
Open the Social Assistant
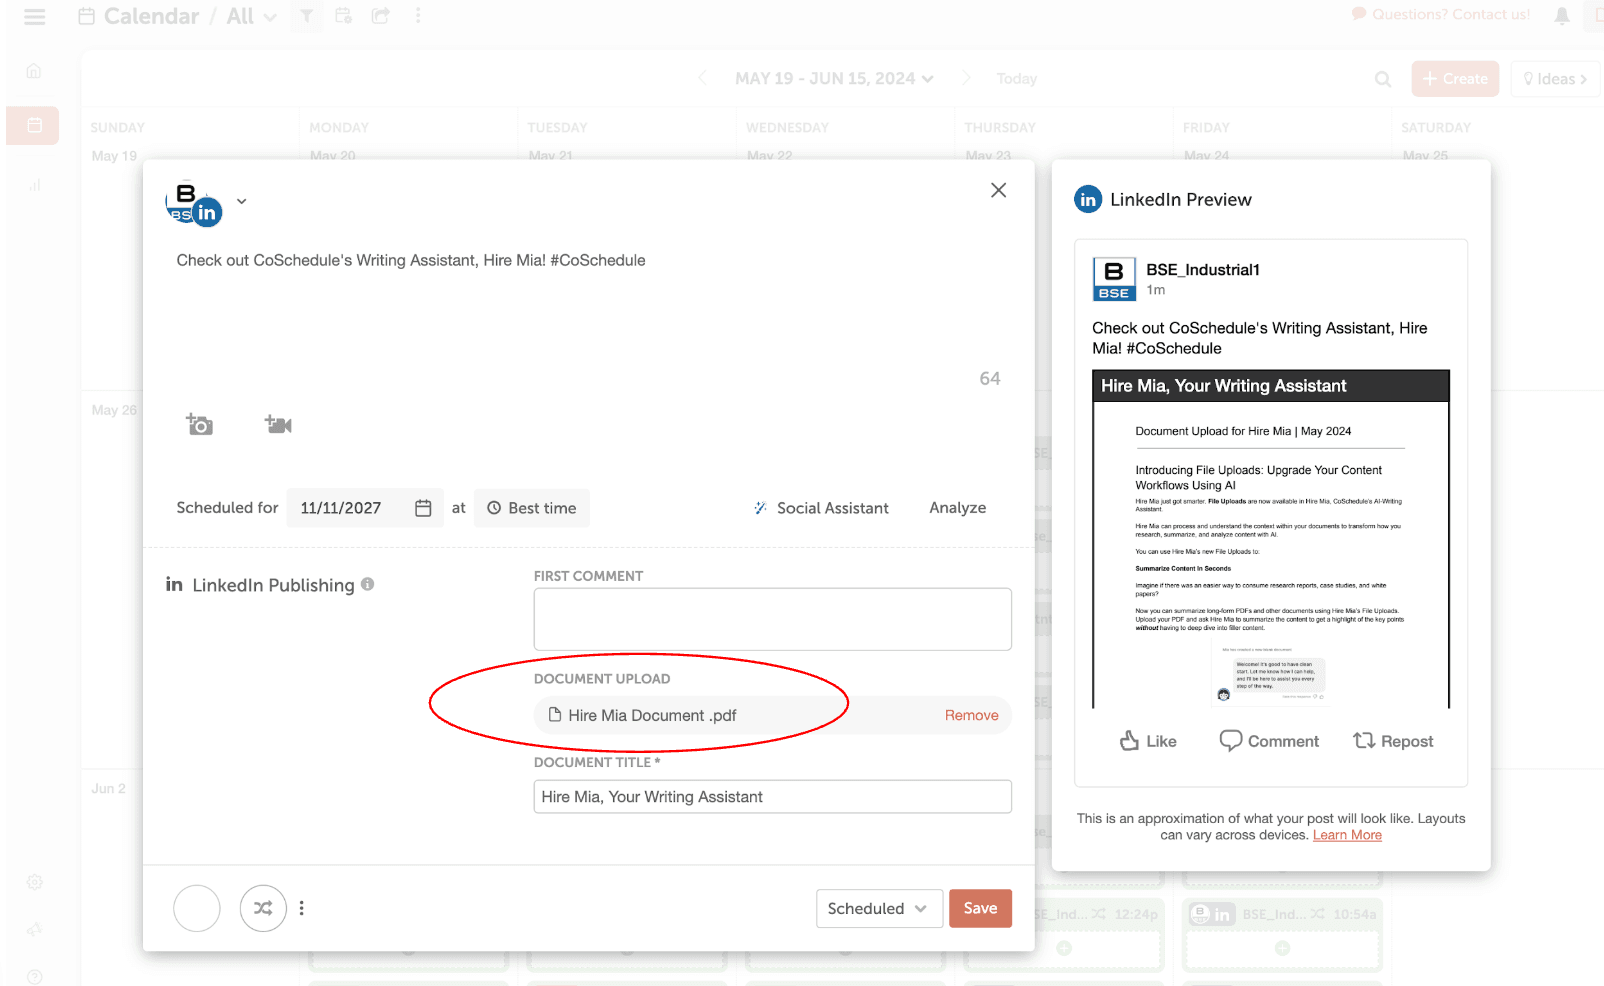pos(821,508)
